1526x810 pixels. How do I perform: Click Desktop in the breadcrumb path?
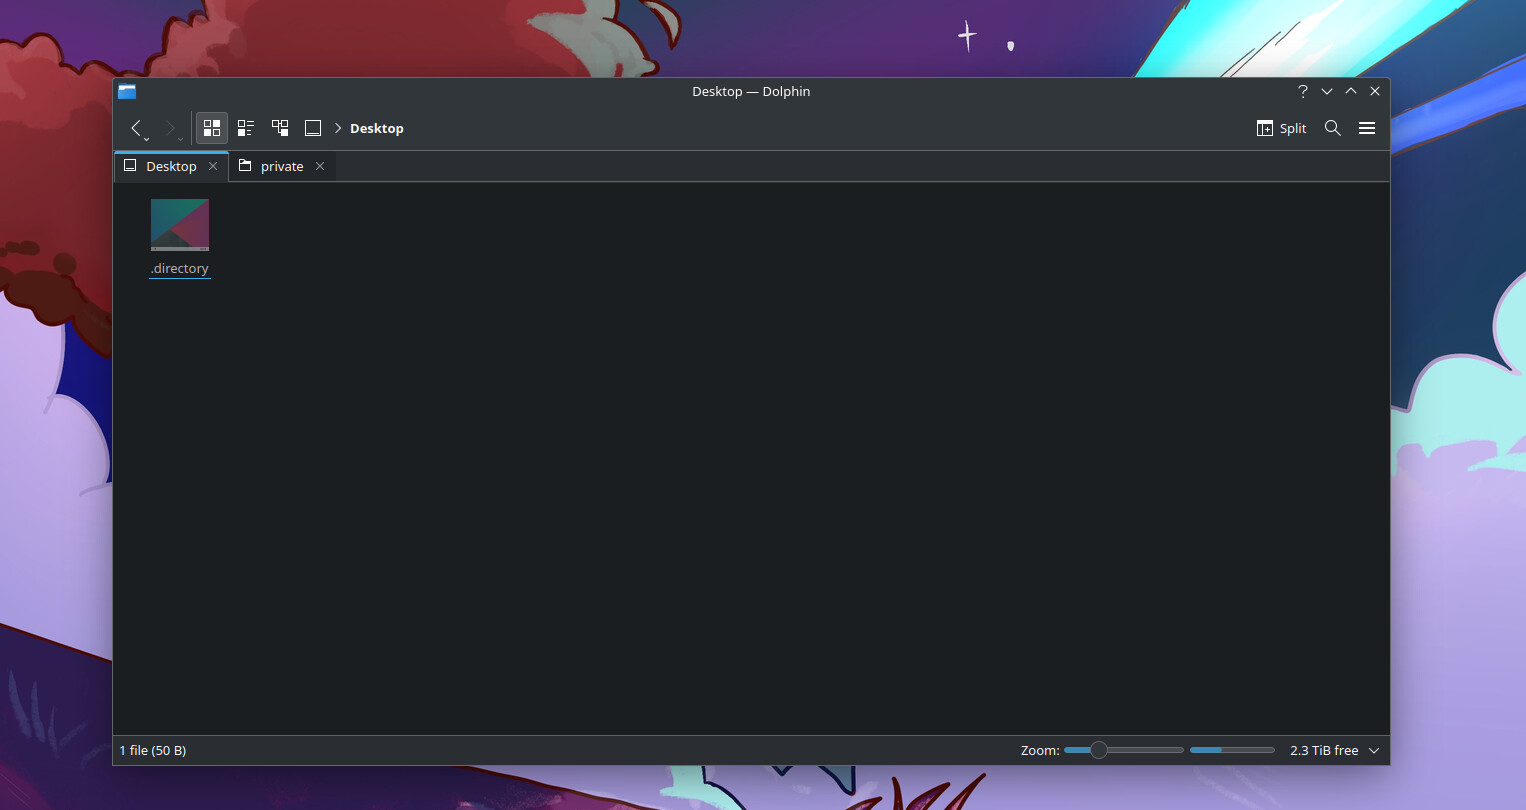(376, 129)
